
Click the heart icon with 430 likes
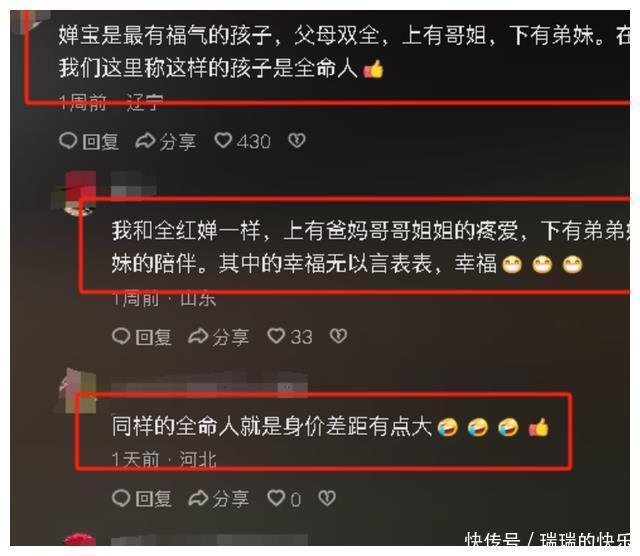click(x=223, y=140)
